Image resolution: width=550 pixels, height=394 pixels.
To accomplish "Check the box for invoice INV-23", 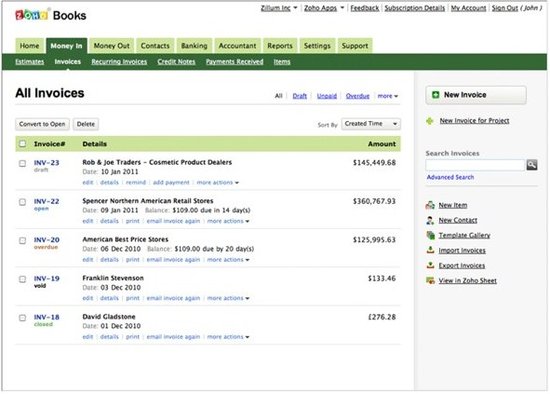I will coord(22,163).
